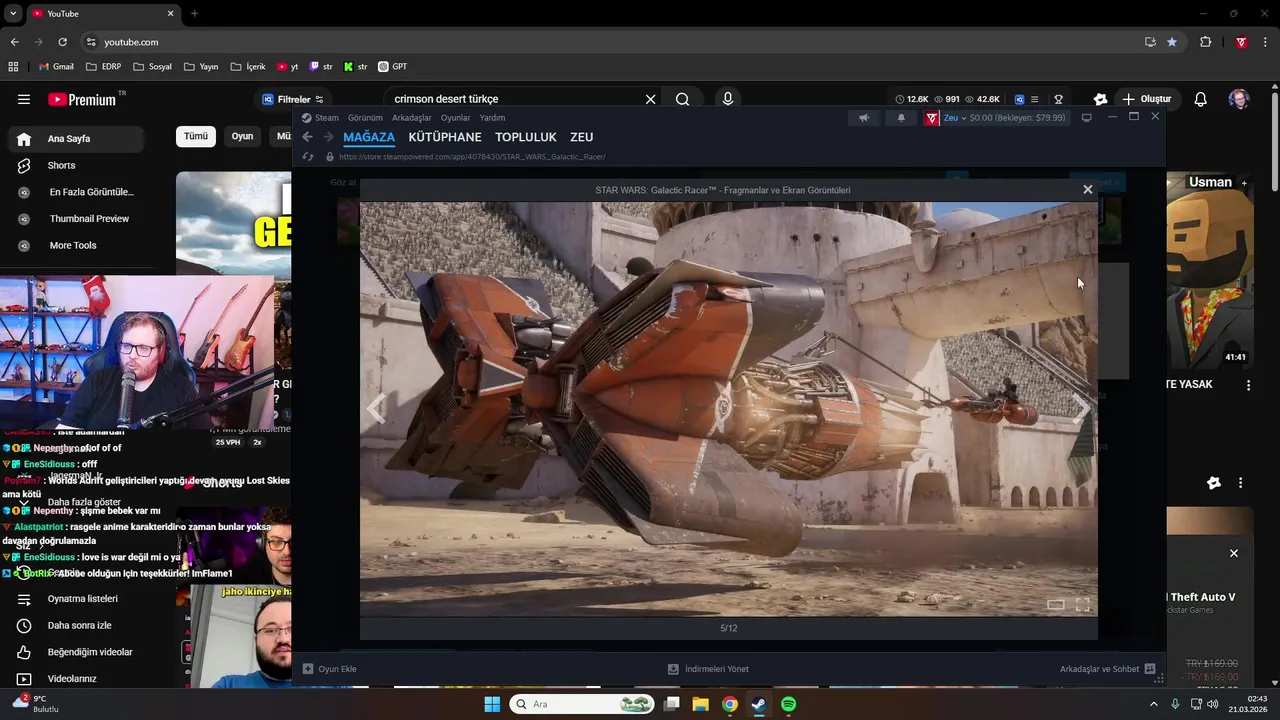Image resolution: width=1280 pixels, height=720 pixels.
Task: Open the Gmail bookmark
Action: [x=56, y=67]
